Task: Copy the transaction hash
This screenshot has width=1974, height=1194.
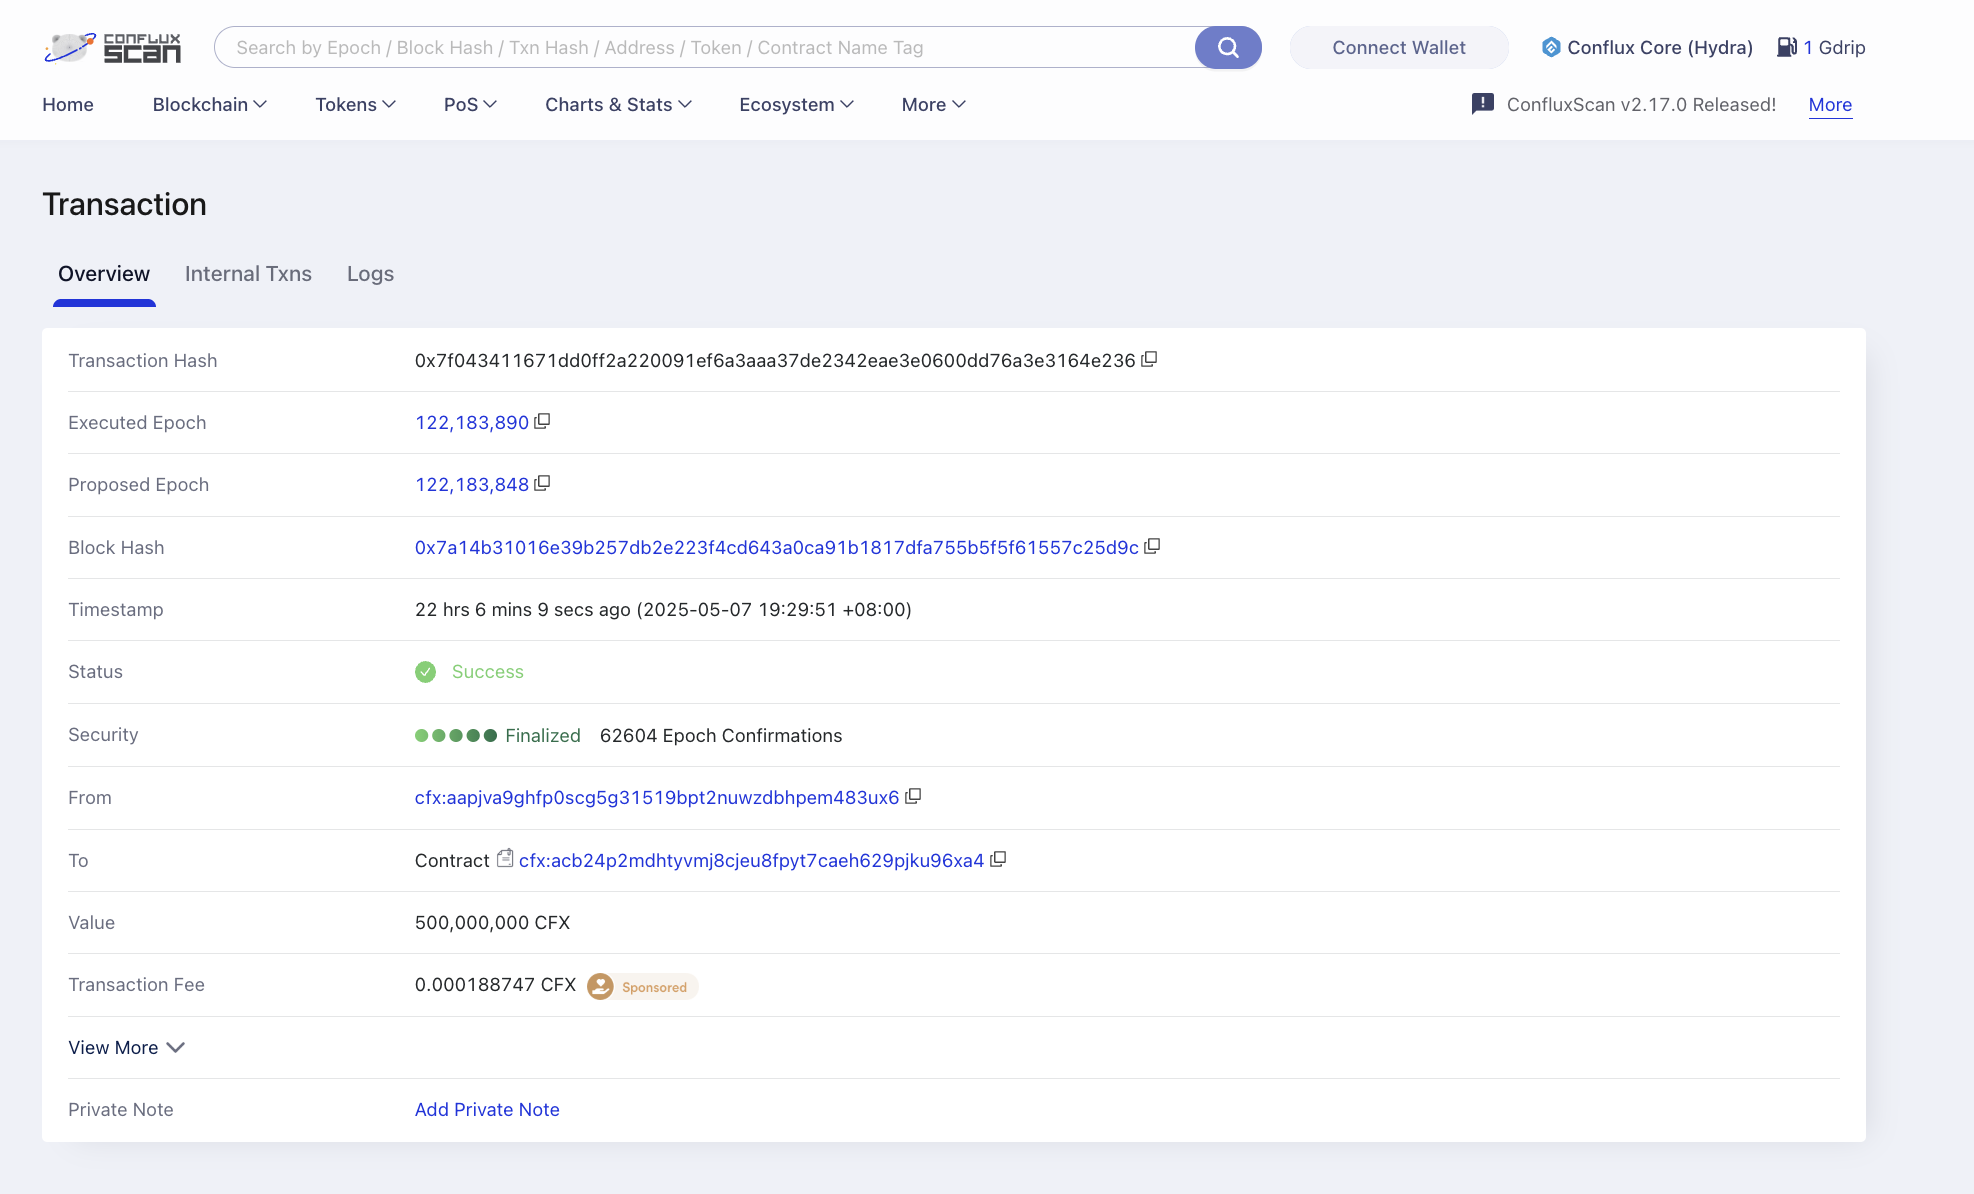Action: 1149,359
